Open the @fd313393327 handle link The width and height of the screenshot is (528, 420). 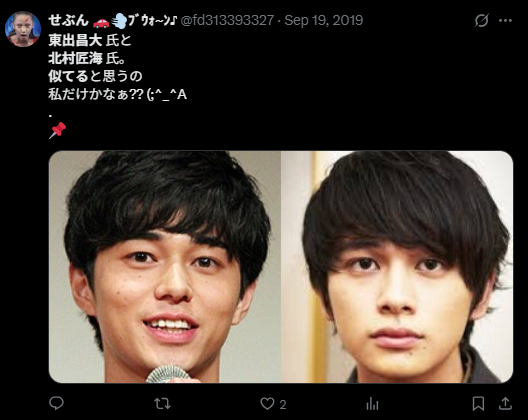pos(227,21)
